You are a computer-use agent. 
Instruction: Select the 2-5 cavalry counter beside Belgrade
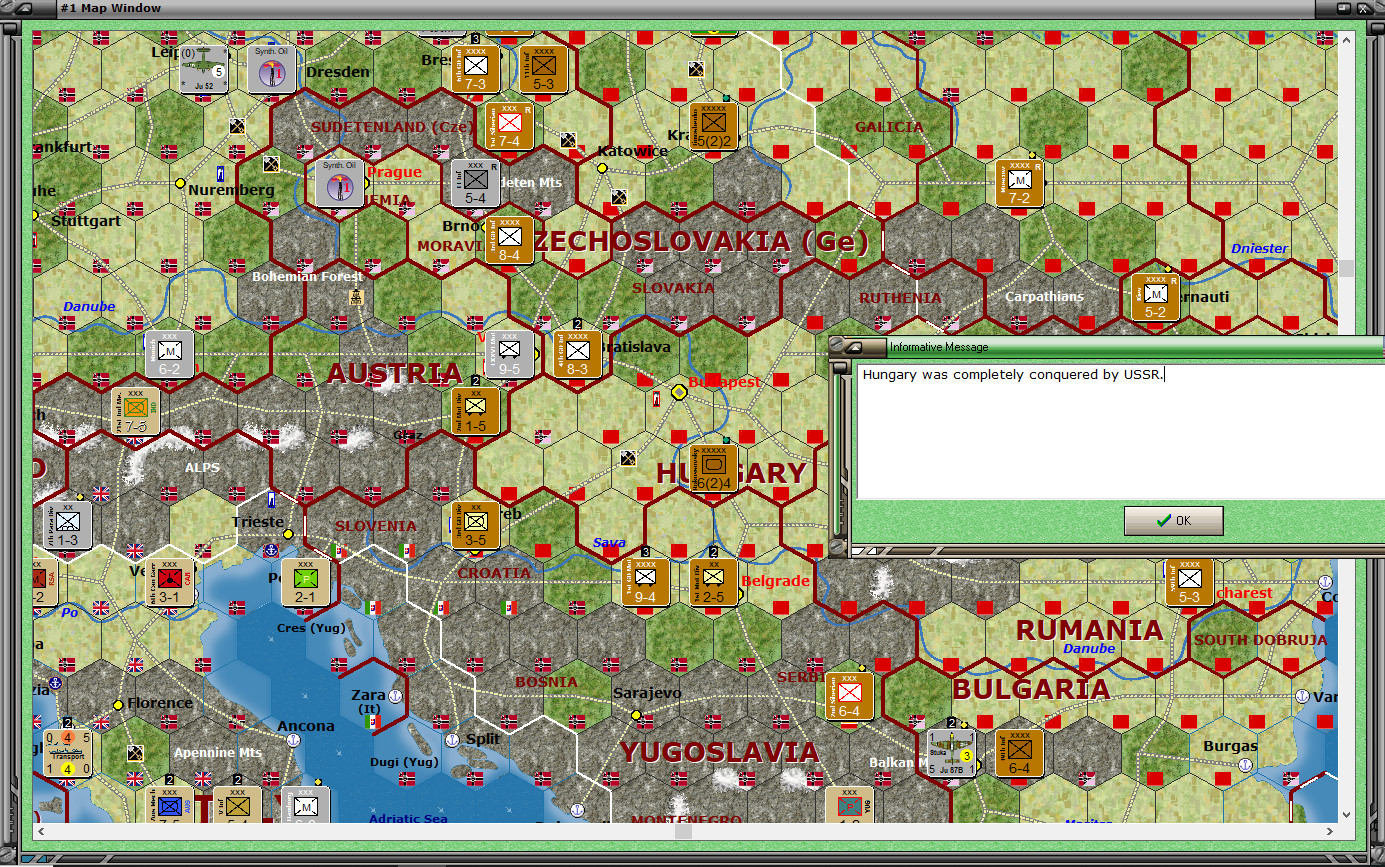click(x=714, y=582)
